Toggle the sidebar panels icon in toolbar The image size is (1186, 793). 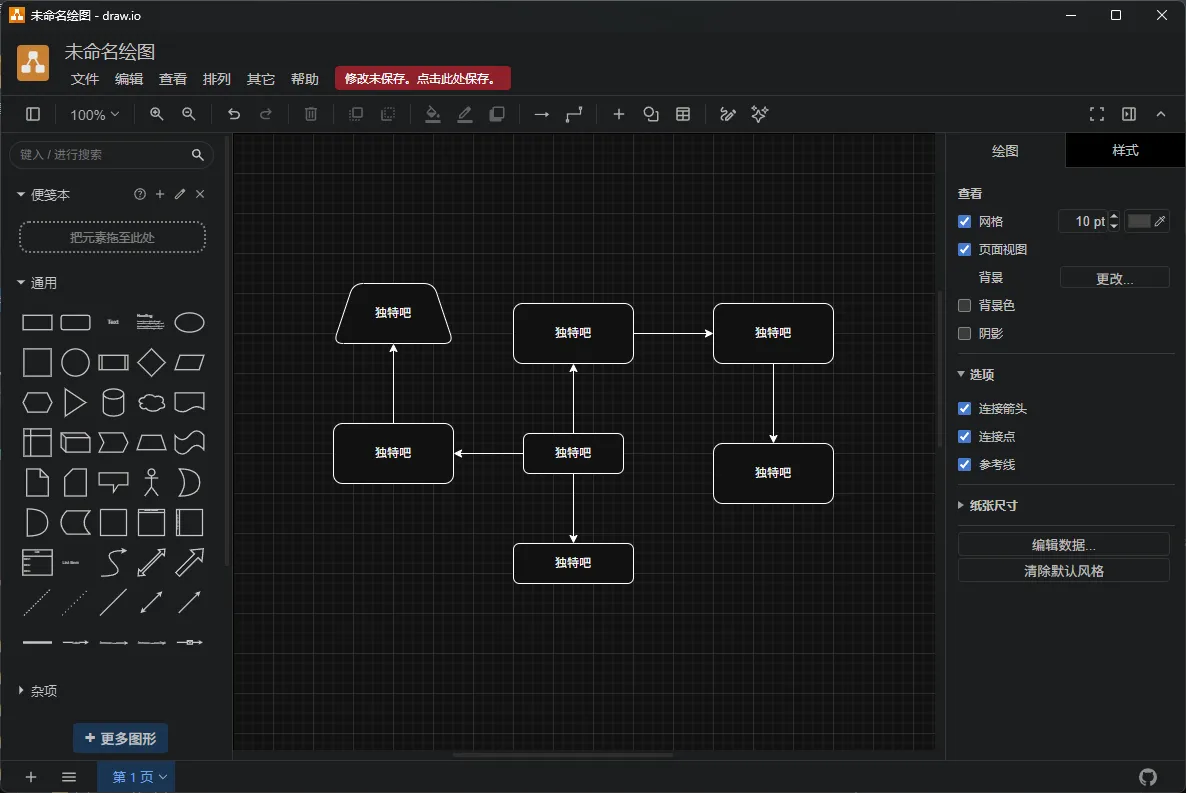click(x=33, y=114)
